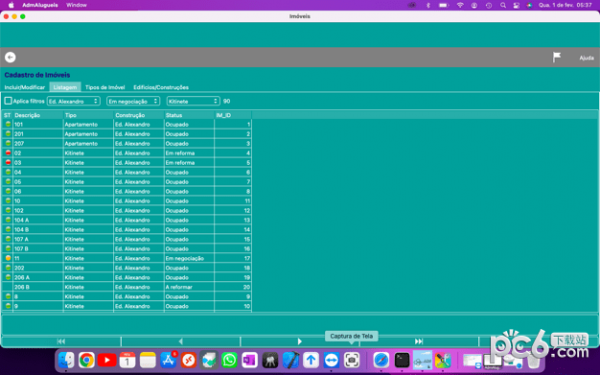Image resolution: width=600 pixels, height=375 pixels.
Task: Click red status icon of row 03
Action: (8, 162)
